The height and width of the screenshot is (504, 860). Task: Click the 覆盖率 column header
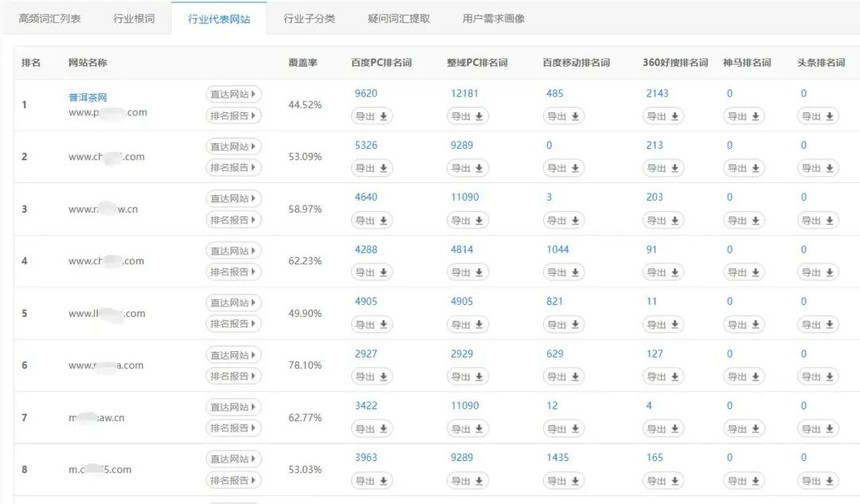click(x=303, y=63)
